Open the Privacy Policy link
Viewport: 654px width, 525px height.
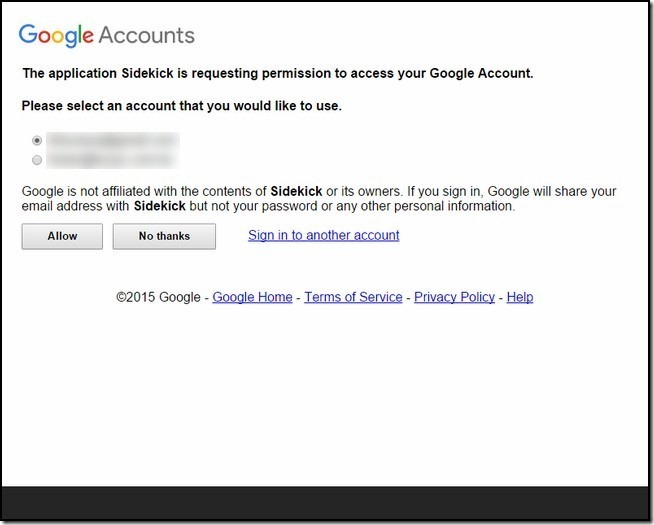[x=454, y=297]
